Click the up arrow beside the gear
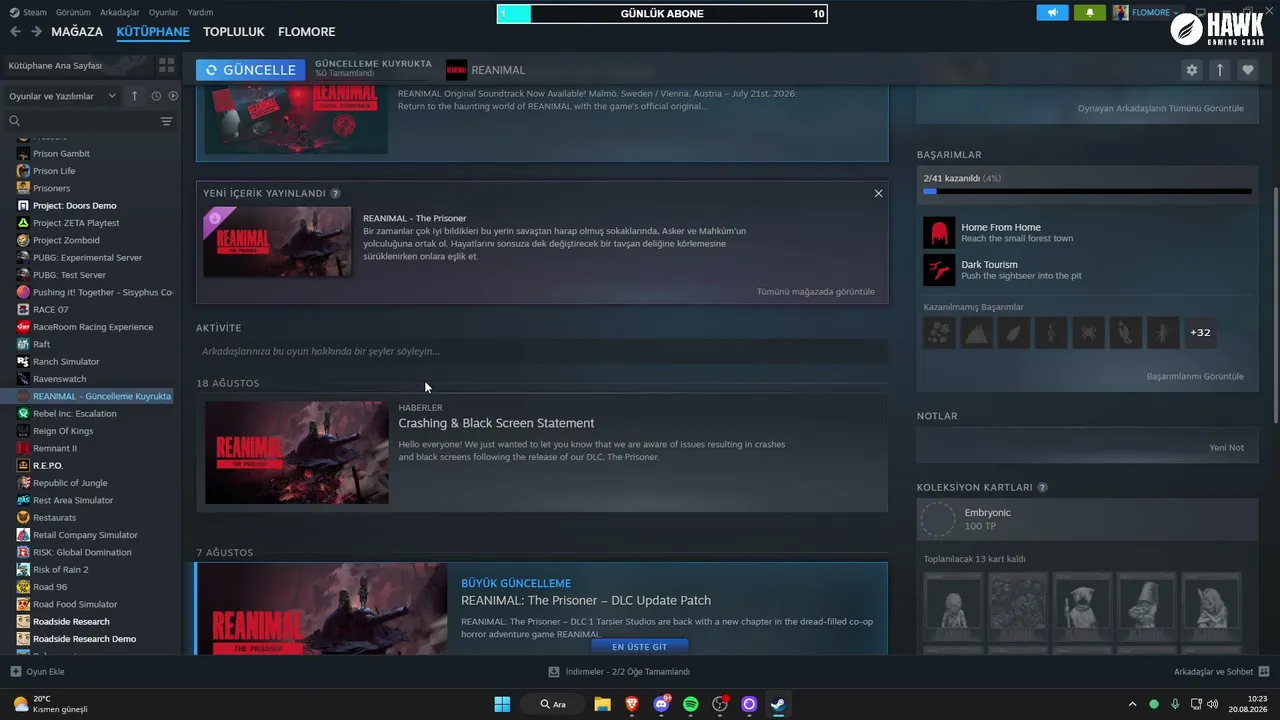1280x720 pixels. [x=1219, y=70]
